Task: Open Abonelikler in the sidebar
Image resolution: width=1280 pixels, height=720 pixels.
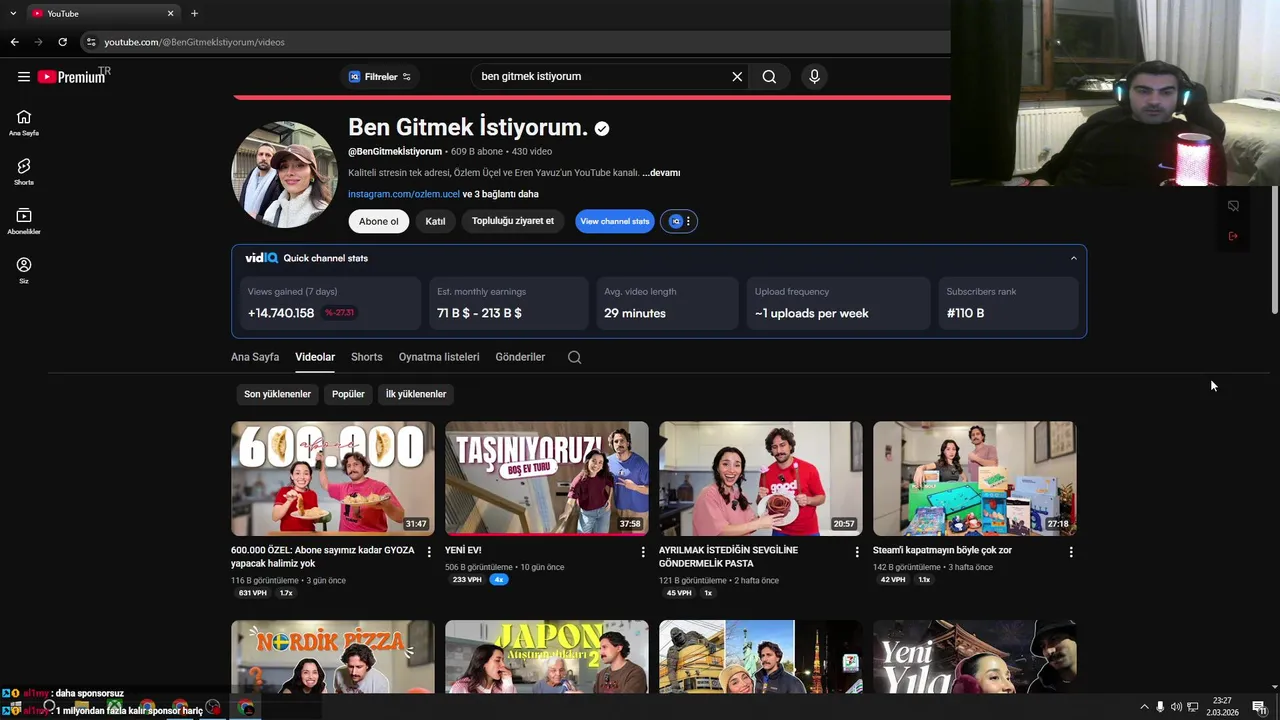Action: click(24, 221)
